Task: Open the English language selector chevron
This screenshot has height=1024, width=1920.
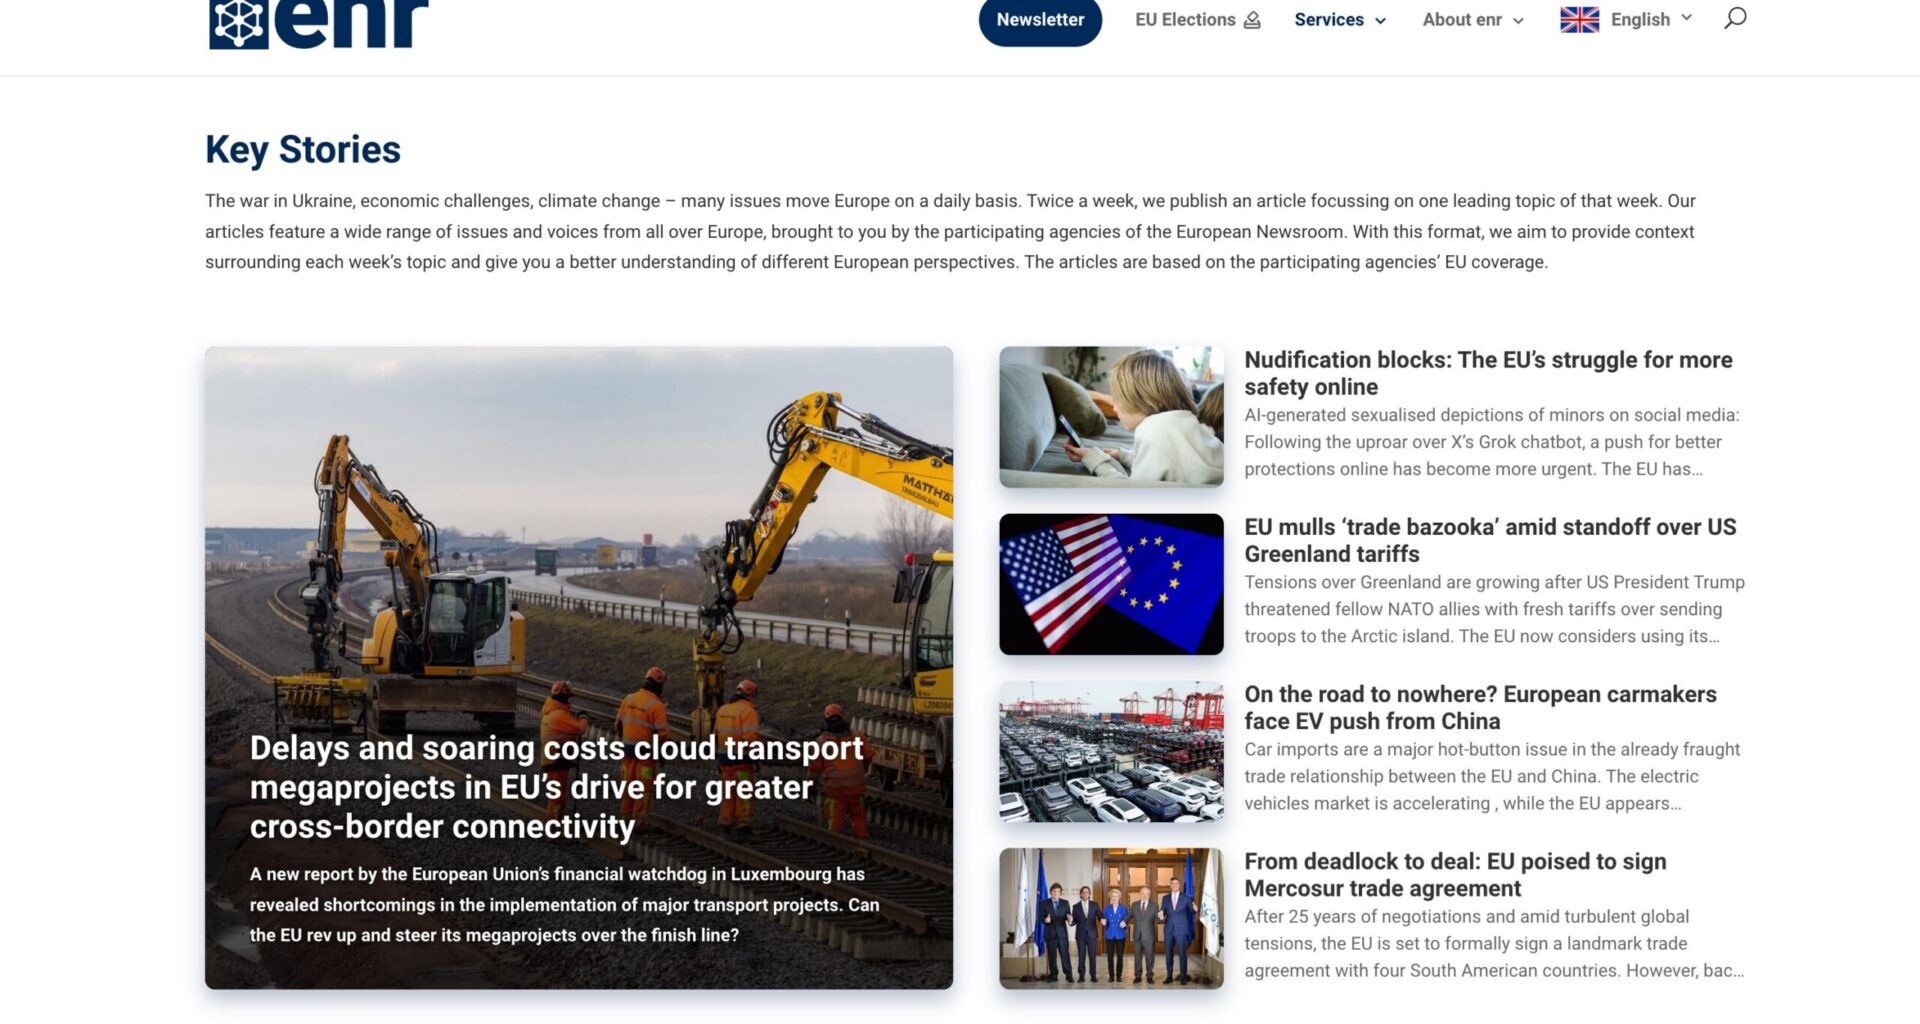Action: tap(1687, 18)
